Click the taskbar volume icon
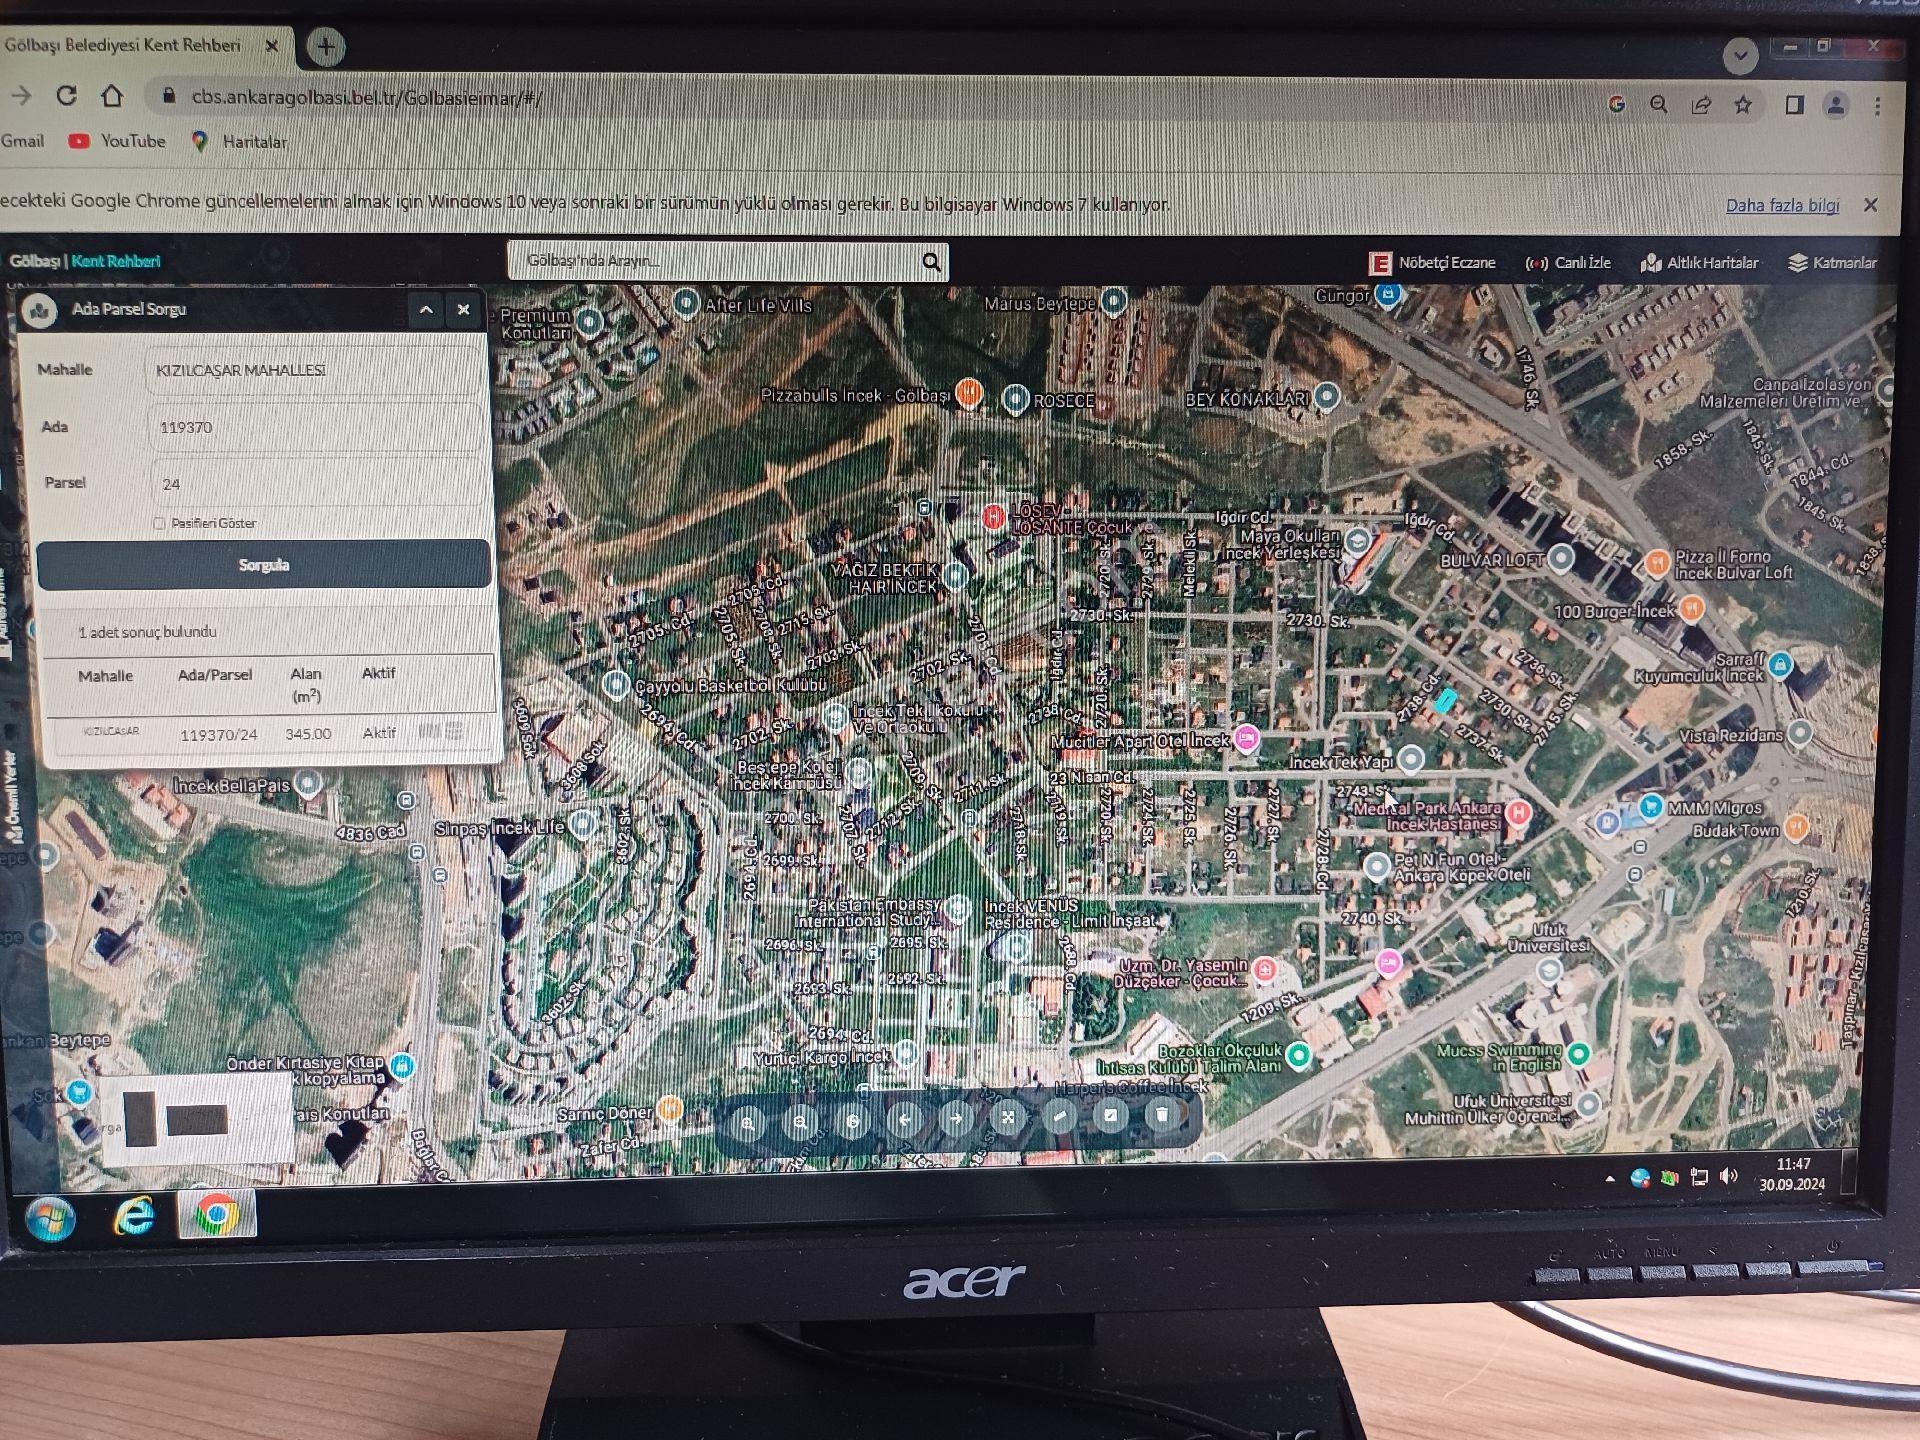This screenshot has height=1440, width=1920. (1729, 1176)
